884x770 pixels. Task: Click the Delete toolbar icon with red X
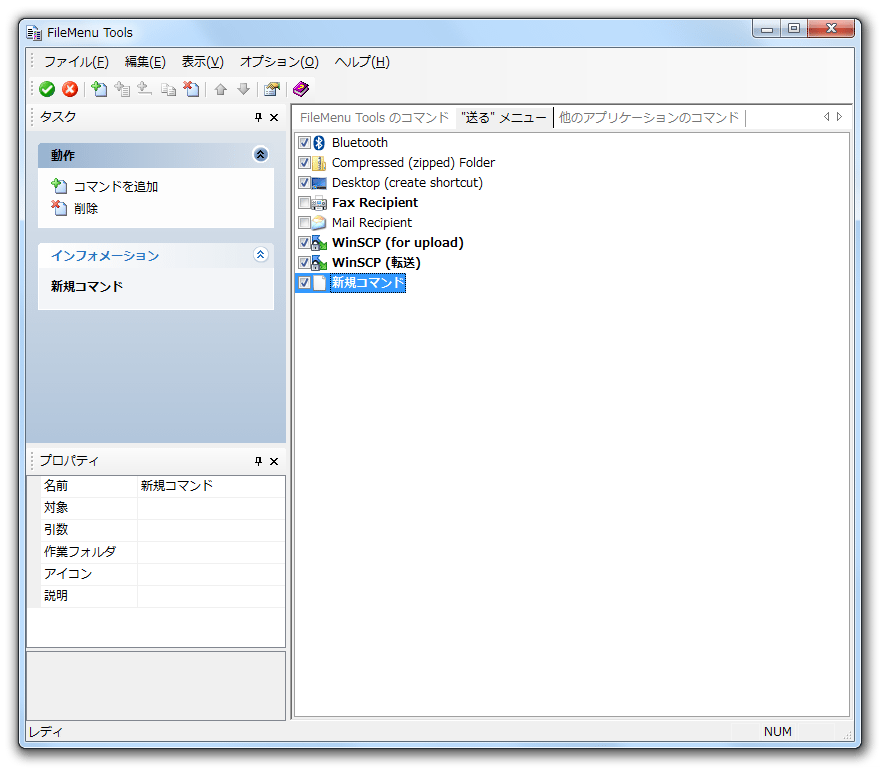pos(191,89)
